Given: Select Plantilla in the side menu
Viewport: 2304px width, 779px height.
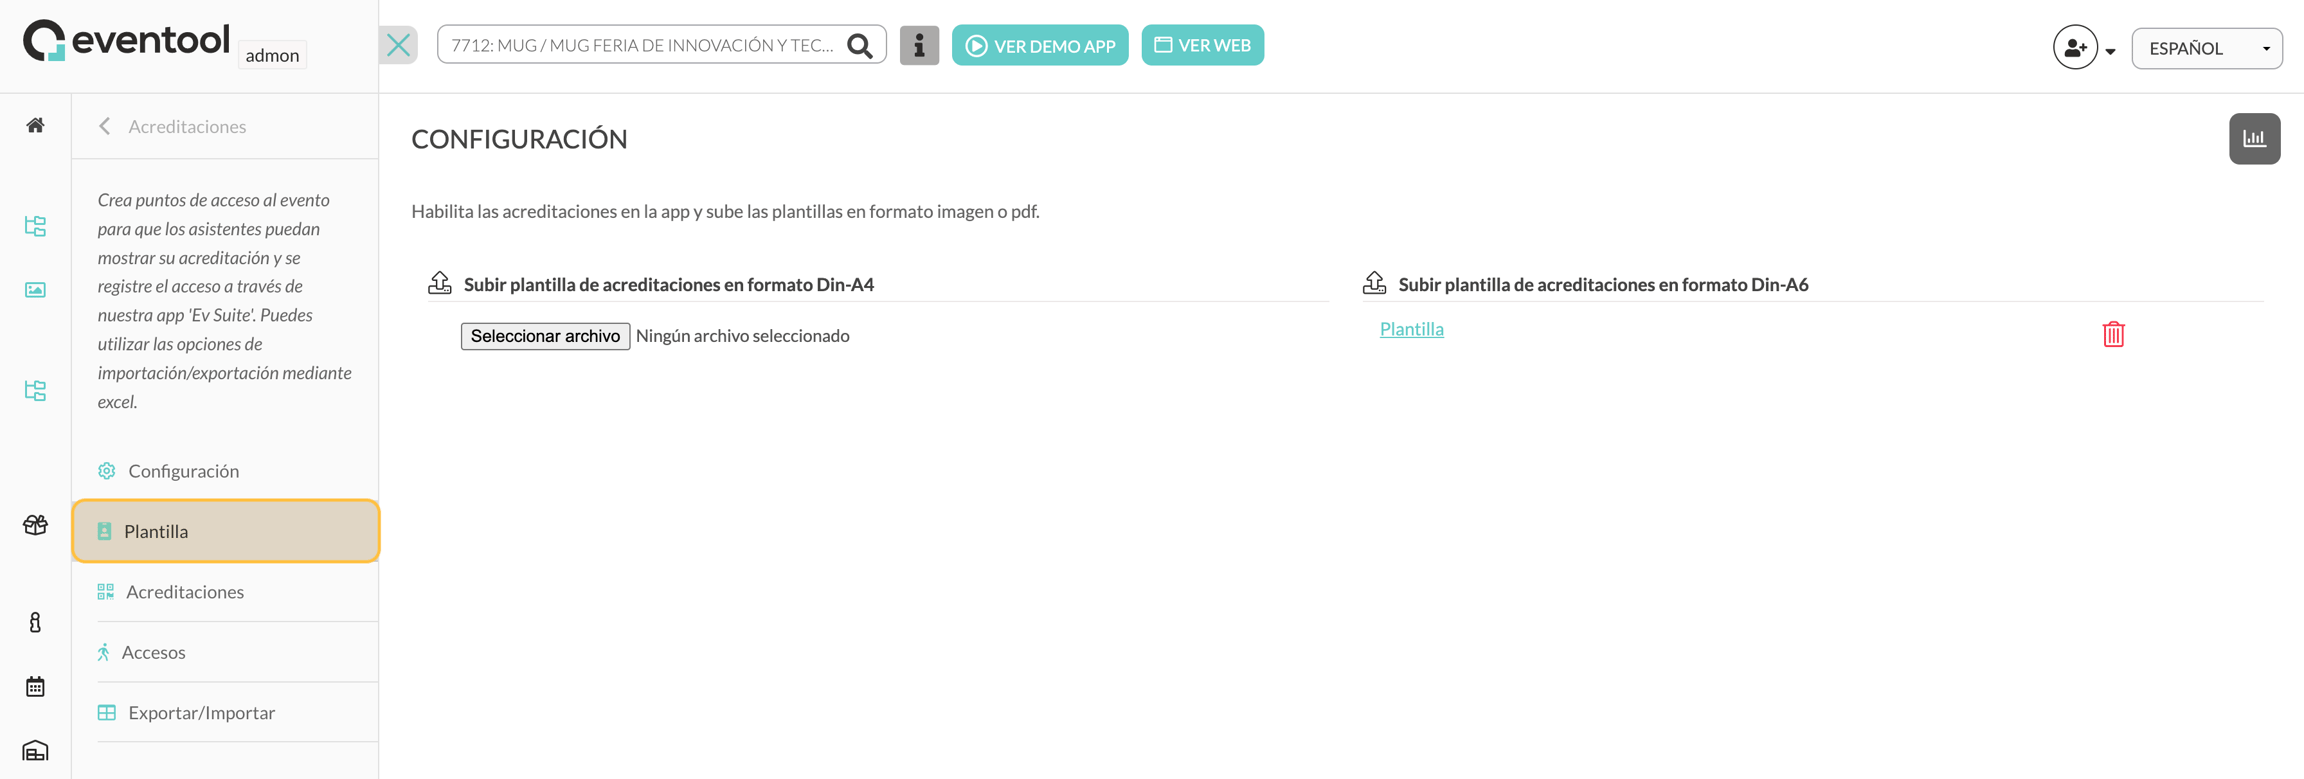Looking at the screenshot, I should coord(226,531).
